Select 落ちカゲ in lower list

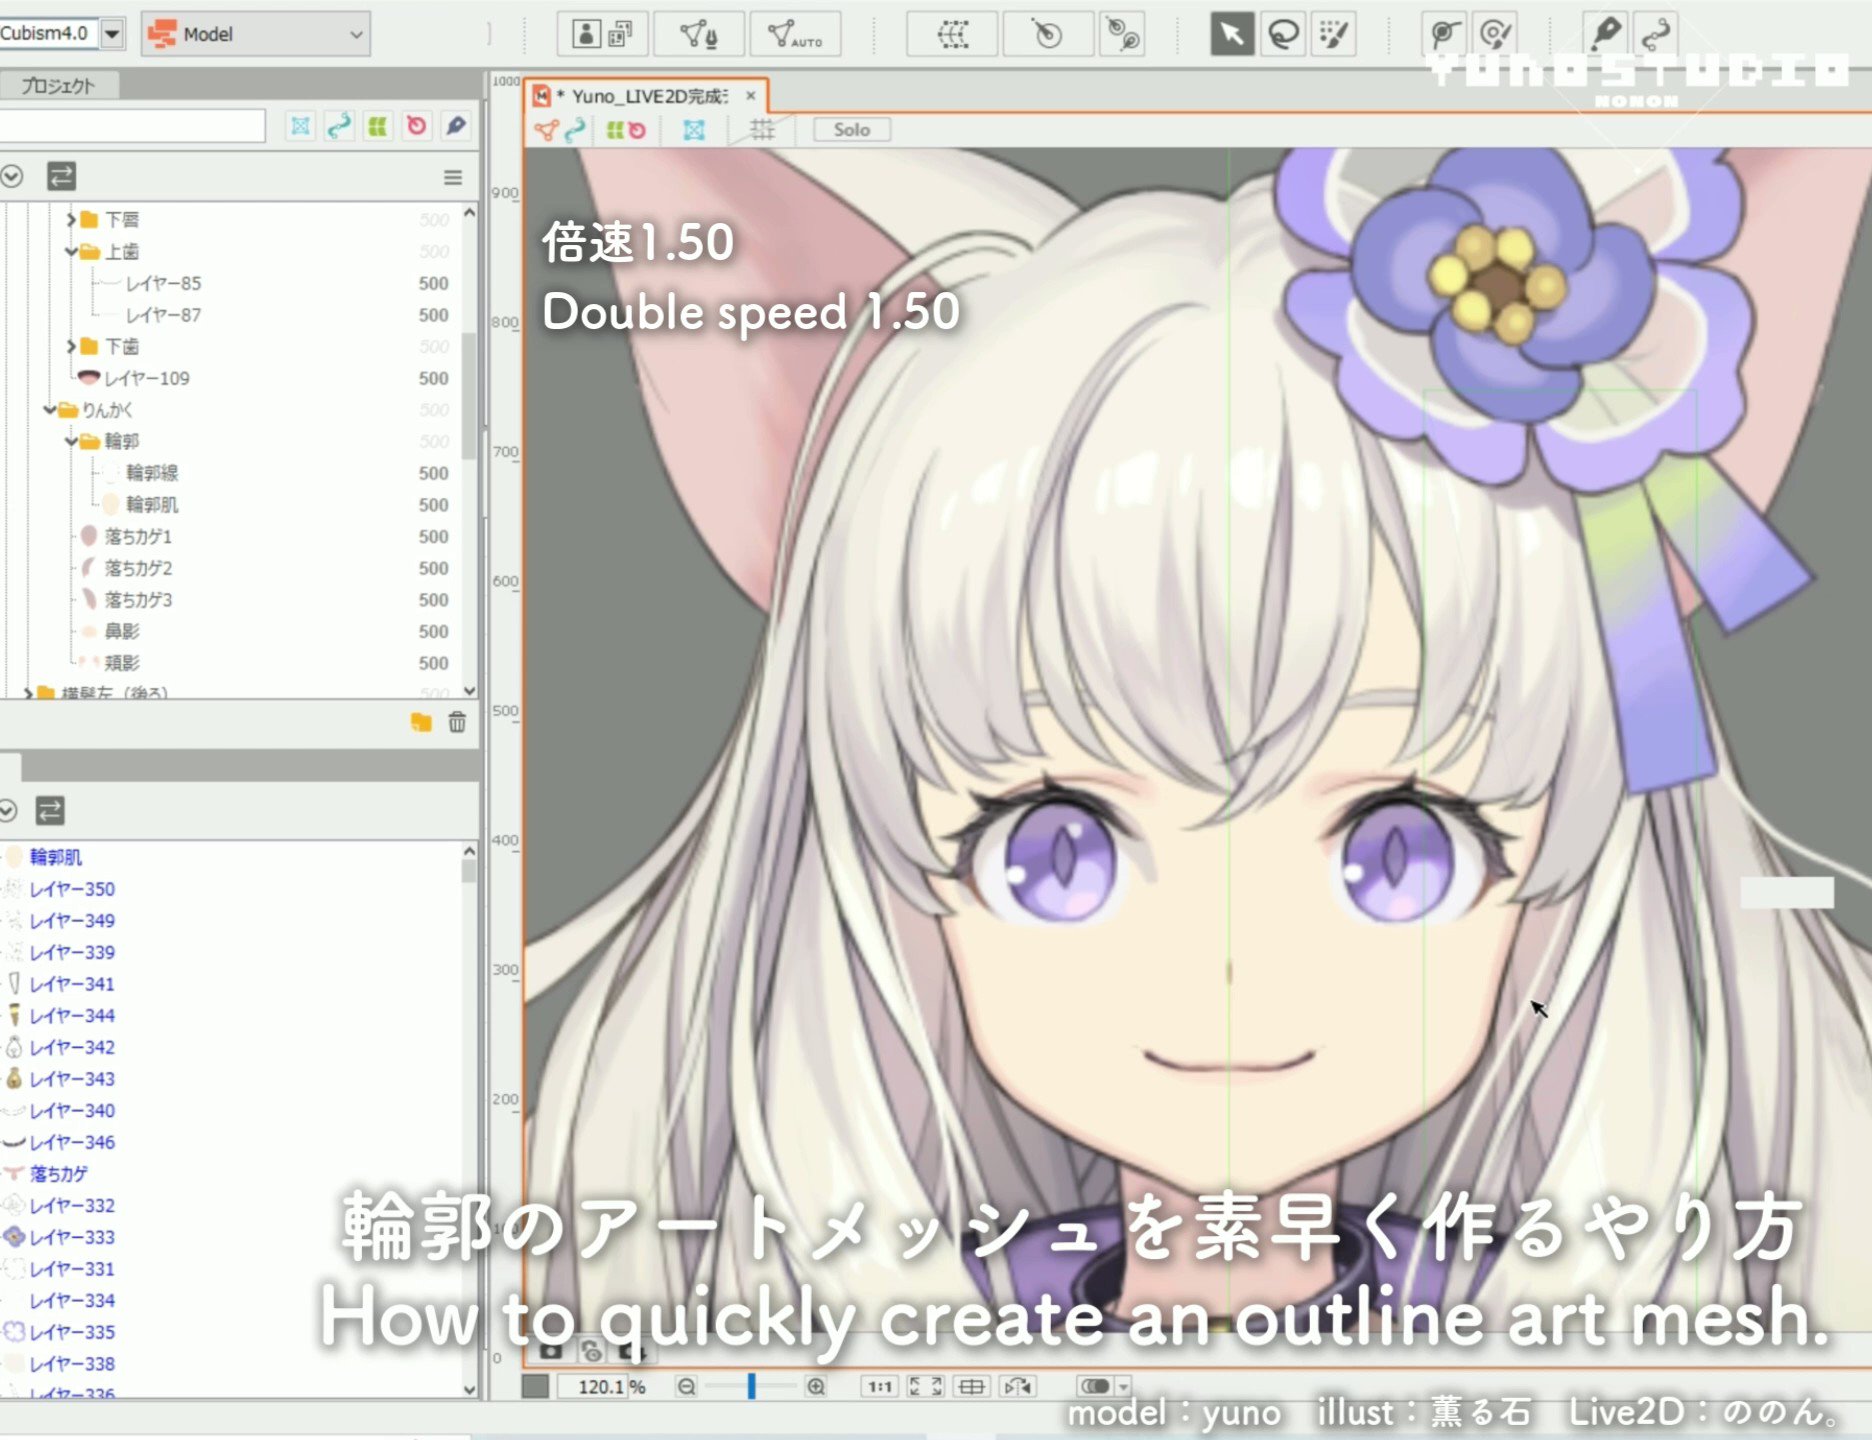pyautogui.click(x=58, y=1174)
